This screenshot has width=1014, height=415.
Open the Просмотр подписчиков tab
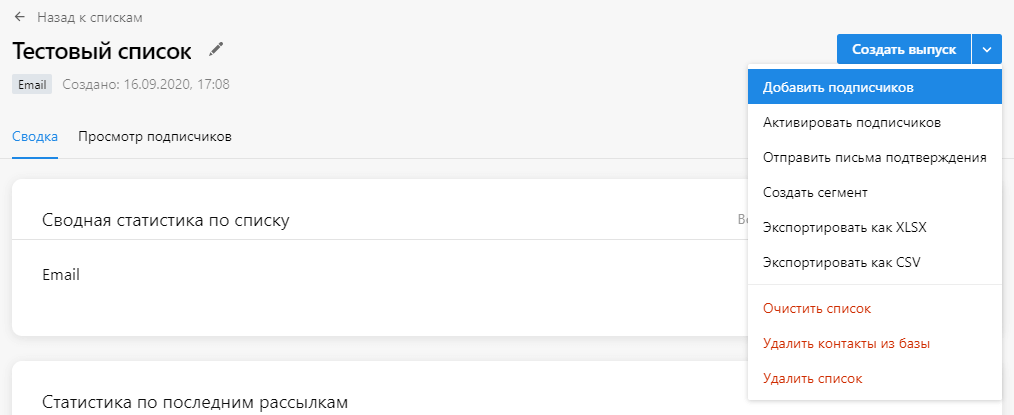click(x=155, y=137)
